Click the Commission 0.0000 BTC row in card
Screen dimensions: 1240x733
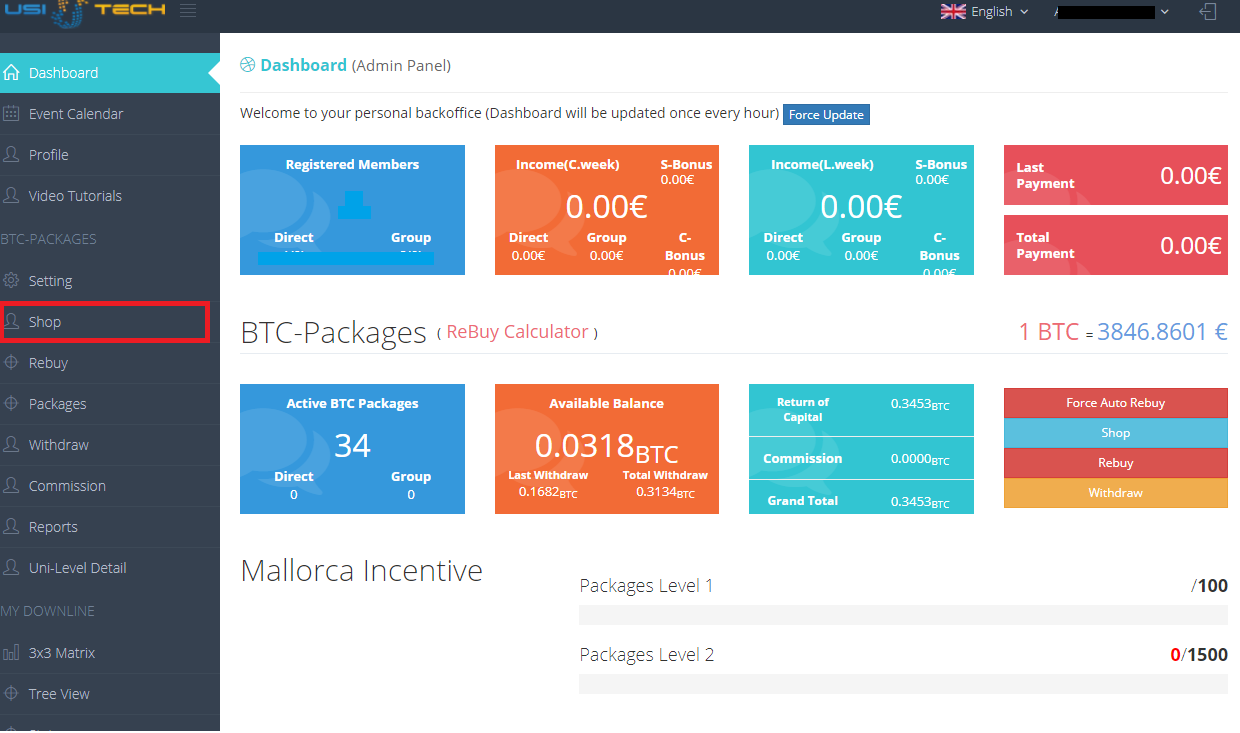[861, 458]
